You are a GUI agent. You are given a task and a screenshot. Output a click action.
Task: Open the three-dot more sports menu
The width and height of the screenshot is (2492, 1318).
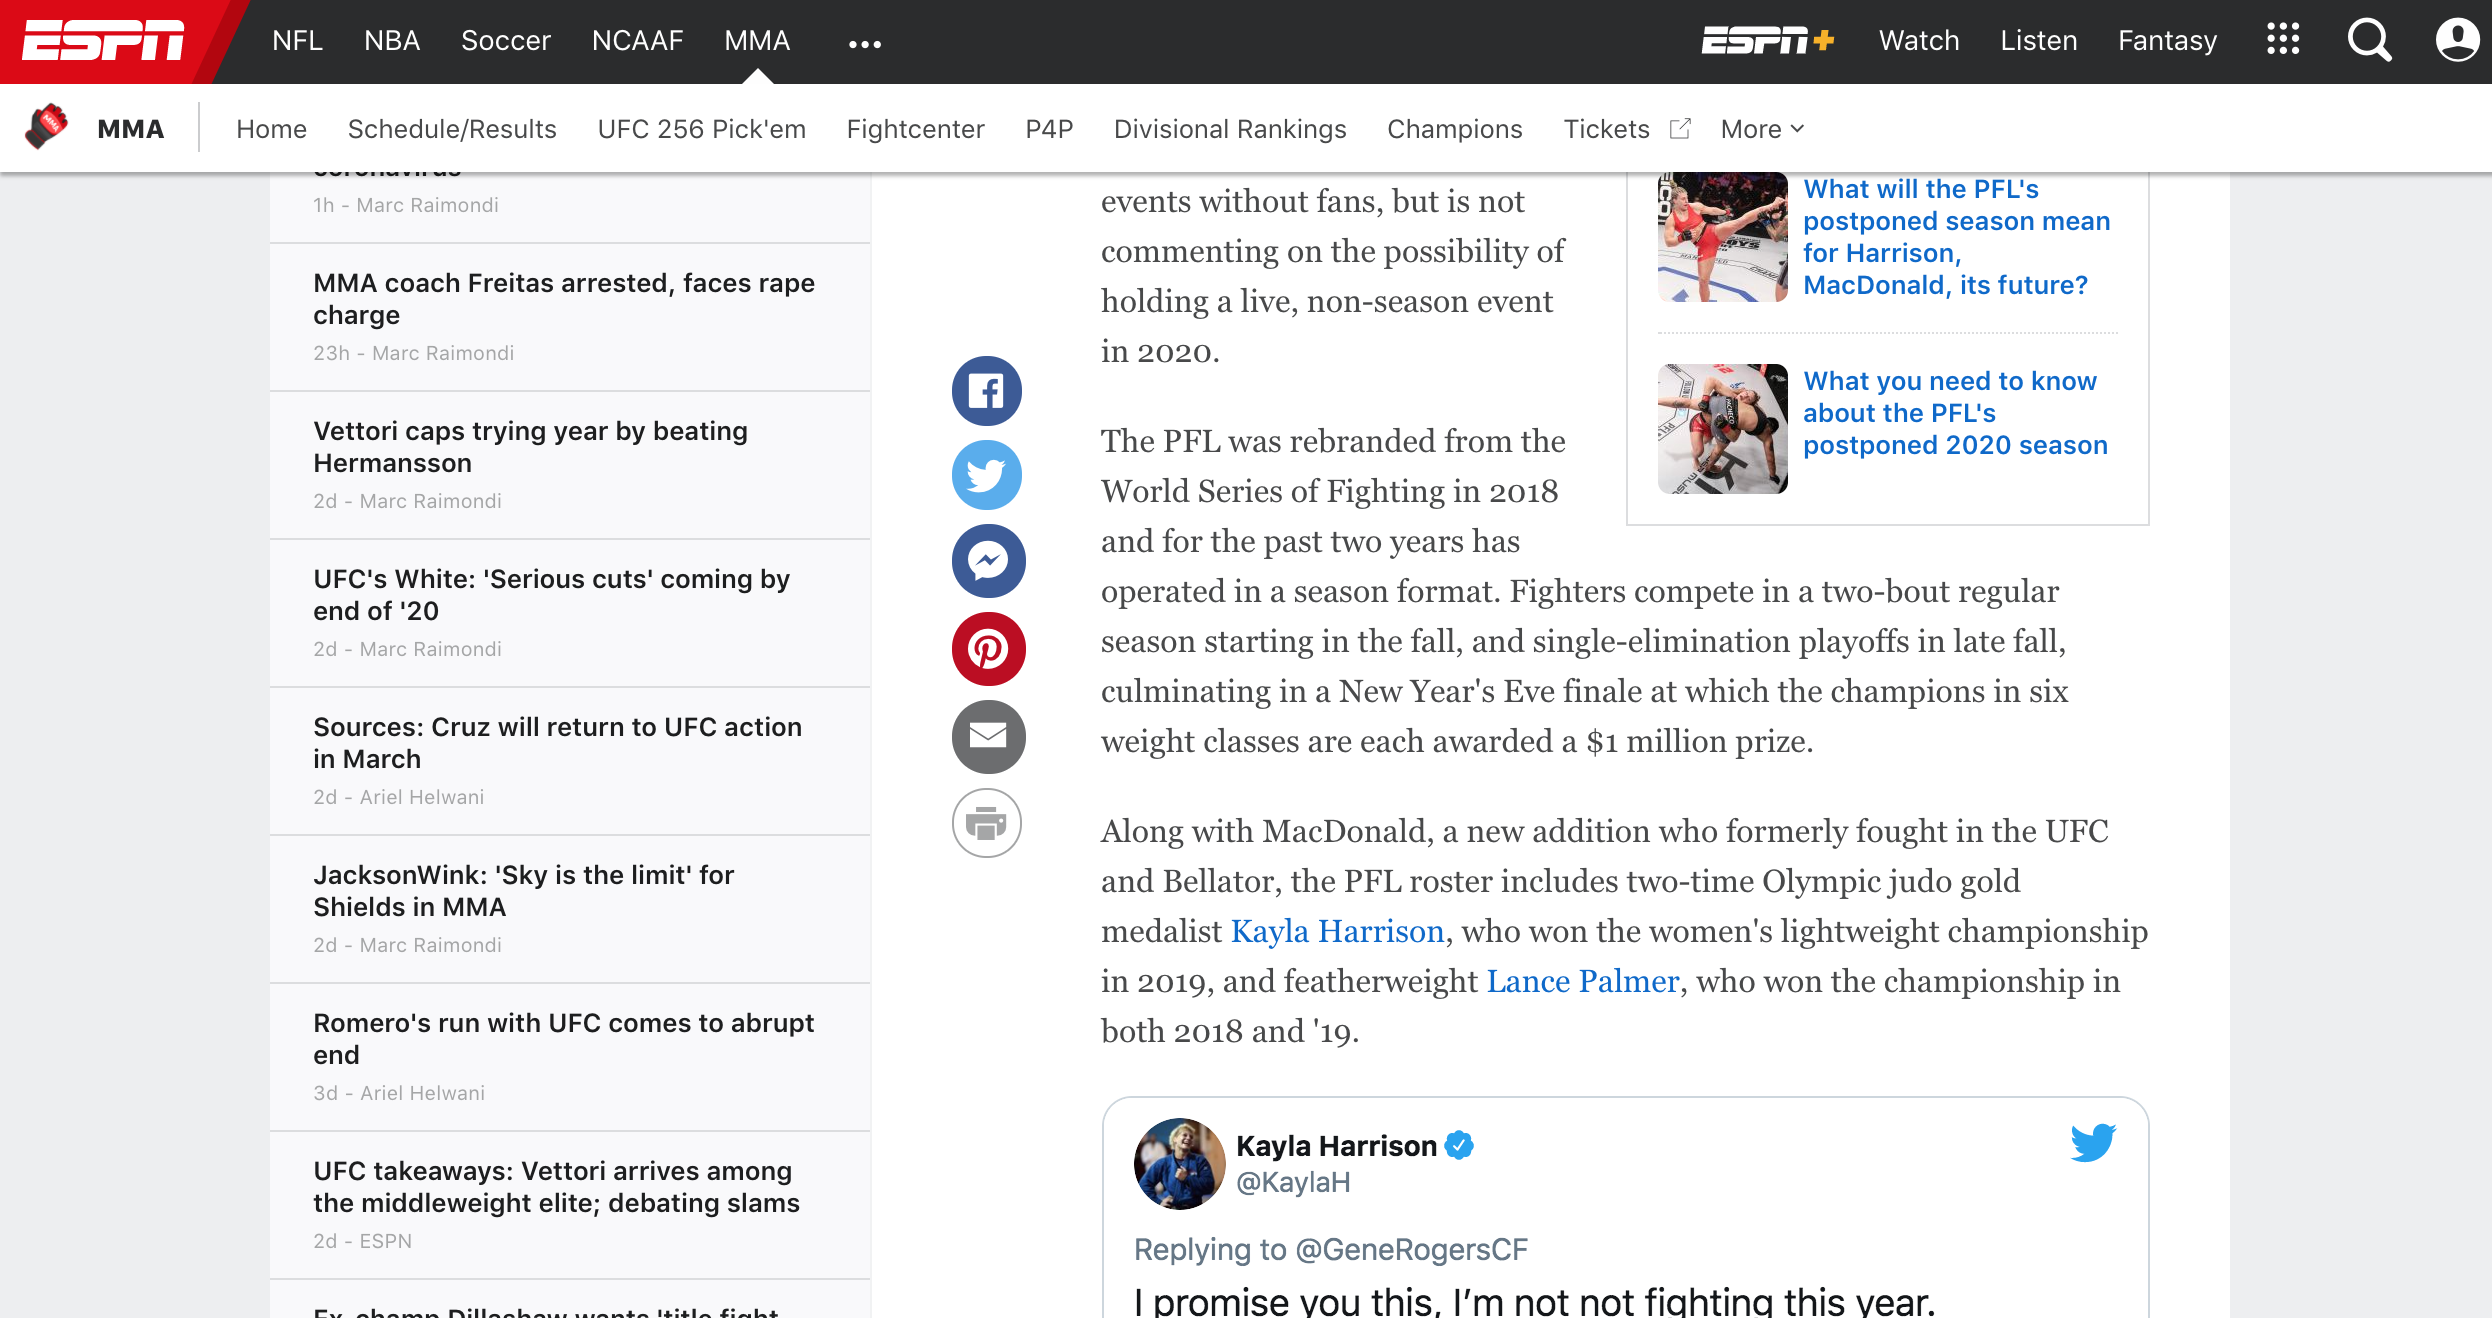[864, 44]
